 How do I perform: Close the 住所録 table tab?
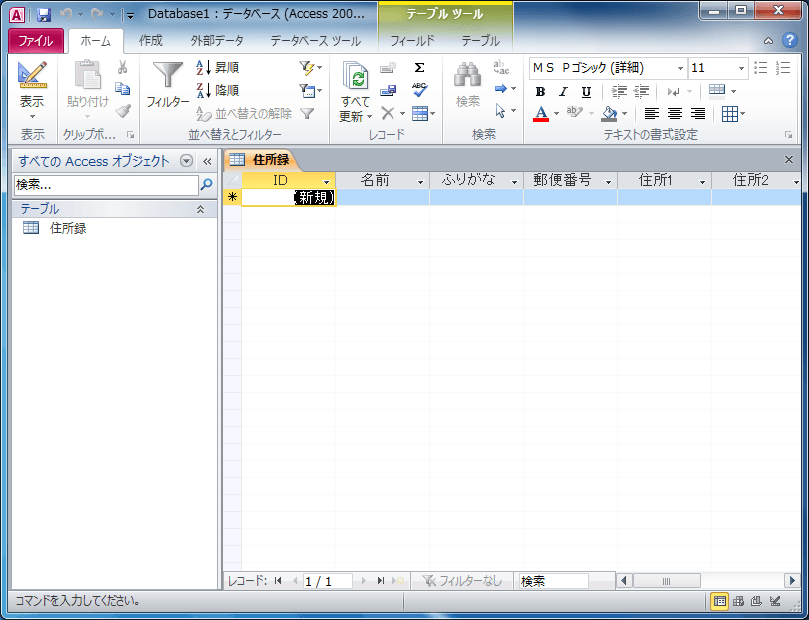click(788, 159)
